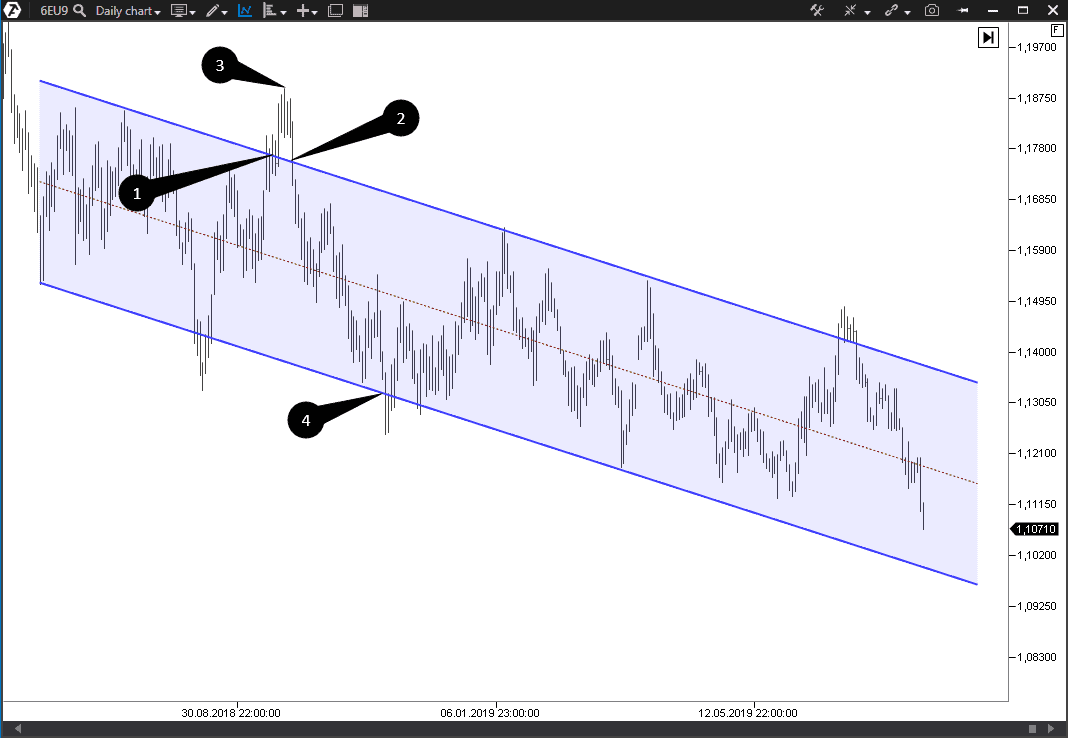Image resolution: width=1068 pixels, height=738 pixels.
Task: Toggle the pin window icon
Action: [x=963, y=11]
